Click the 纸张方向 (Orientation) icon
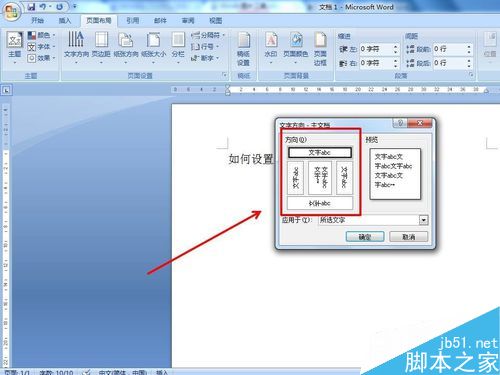The width and height of the screenshot is (500, 375). 126,47
